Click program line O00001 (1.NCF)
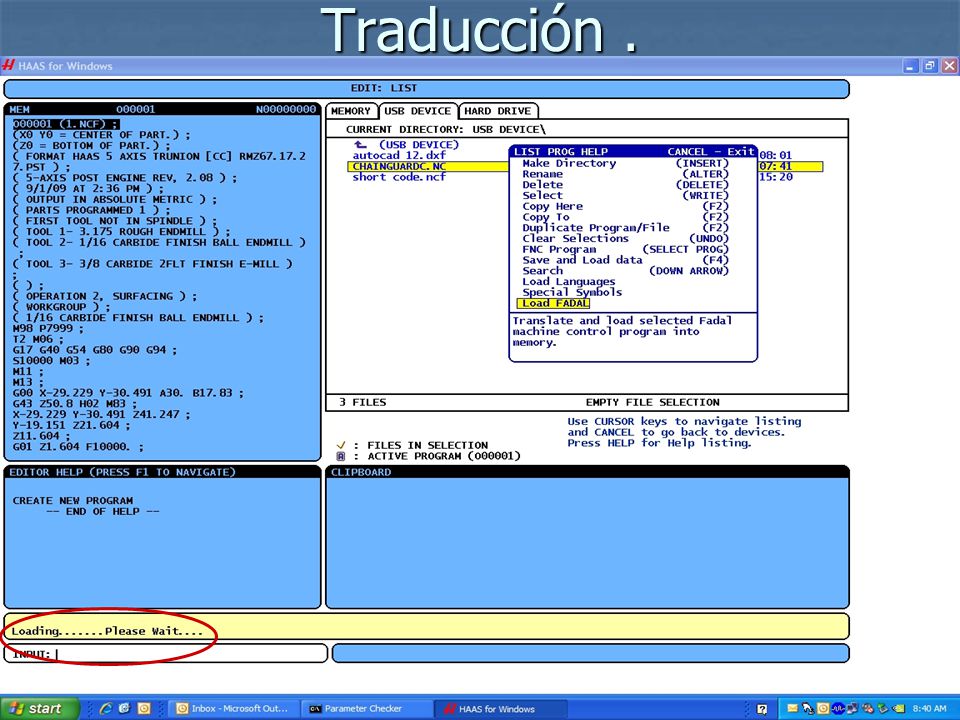960x720 pixels. tap(66, 124)
